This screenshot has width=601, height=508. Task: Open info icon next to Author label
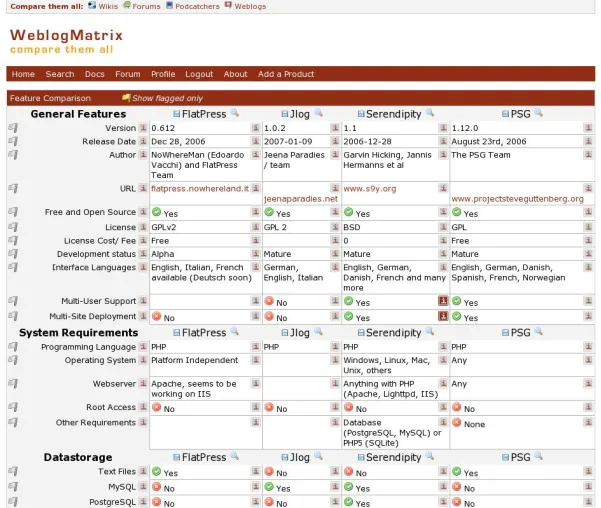pos(143,155)
